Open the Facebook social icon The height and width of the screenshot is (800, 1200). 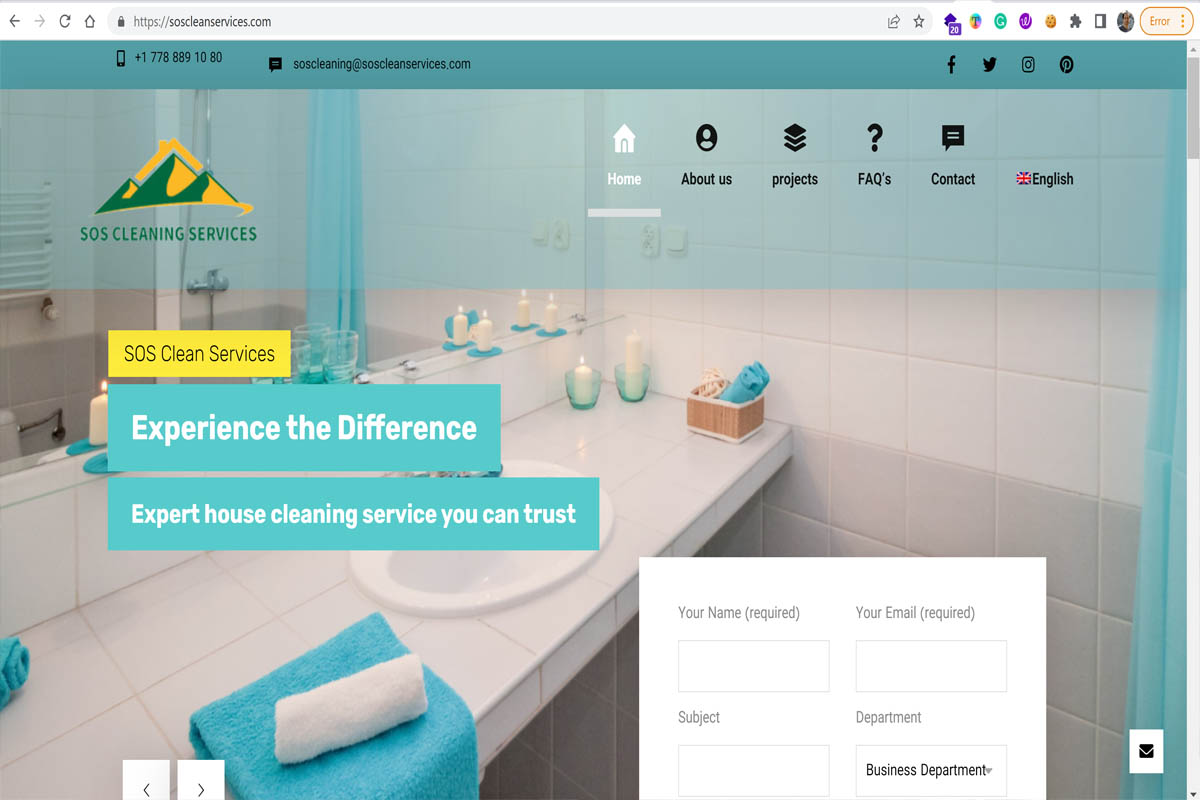tap(951, 65)
